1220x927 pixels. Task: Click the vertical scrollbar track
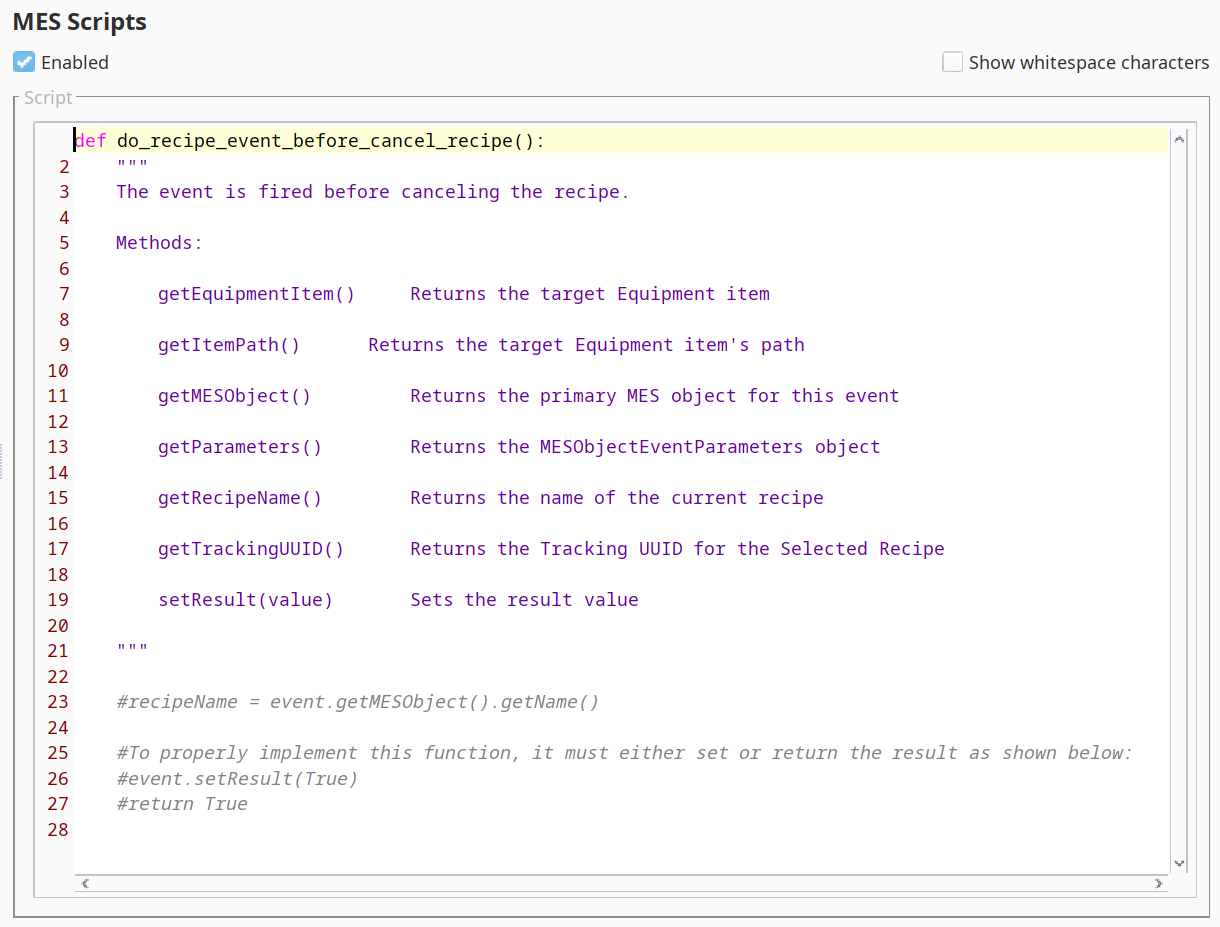pyautogui.click(x=1179, y=500)
